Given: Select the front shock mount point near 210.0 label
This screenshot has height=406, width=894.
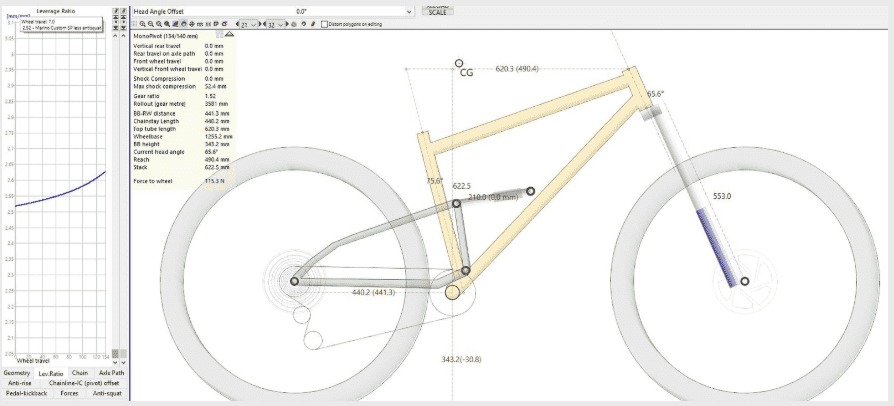Looking at the screenshot, I should (x=530, y=191).
